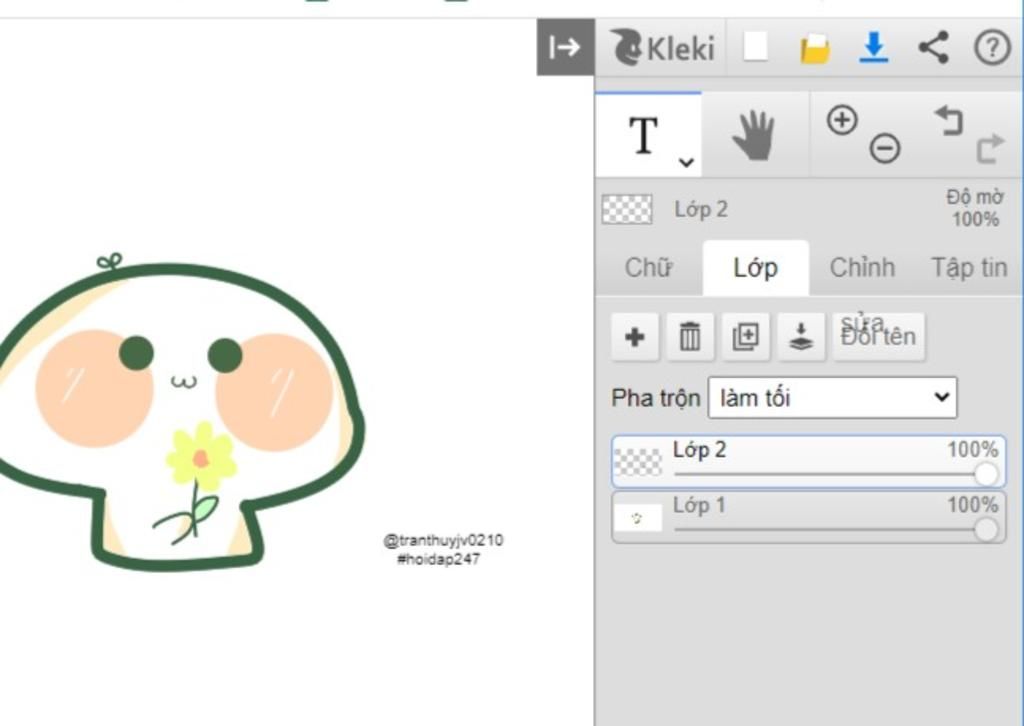Screen dimensions: 1024x726
Task: Undo the last action
Action: pyautogui.click(x=949, y=121)
